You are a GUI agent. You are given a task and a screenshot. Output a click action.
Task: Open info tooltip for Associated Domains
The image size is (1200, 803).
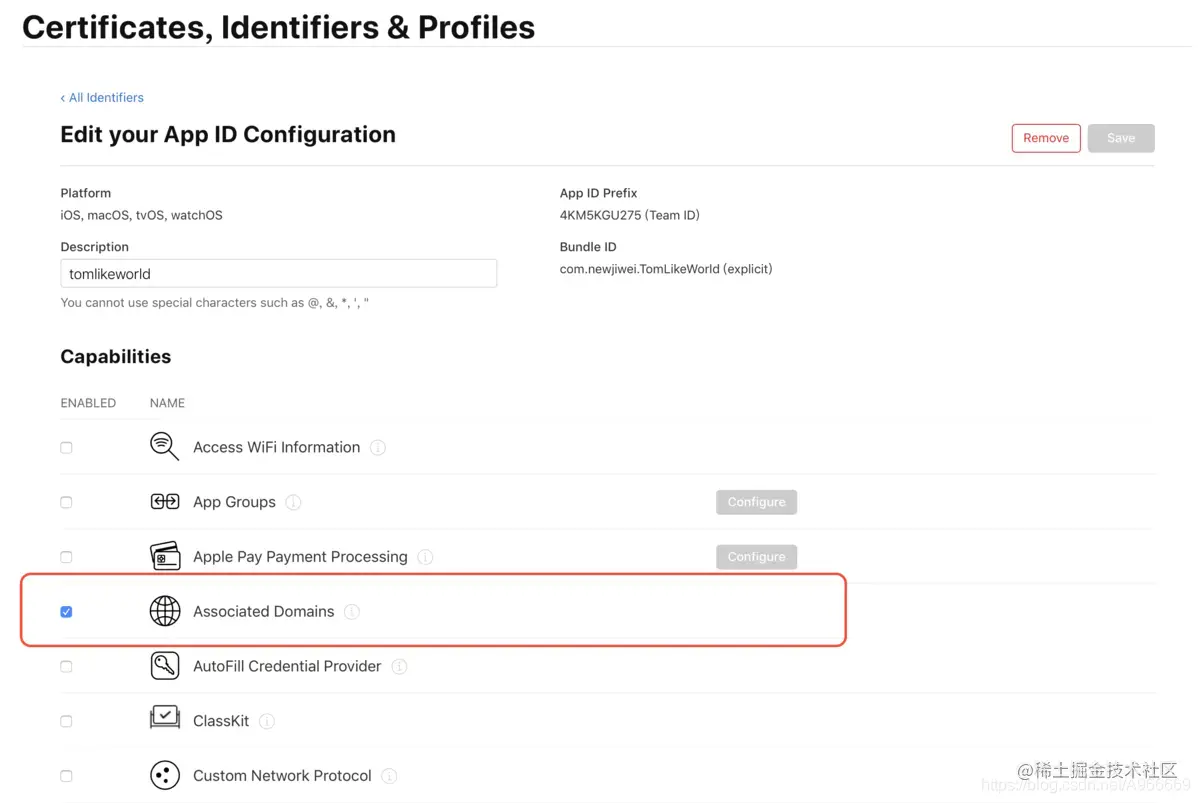click(352, 611)
